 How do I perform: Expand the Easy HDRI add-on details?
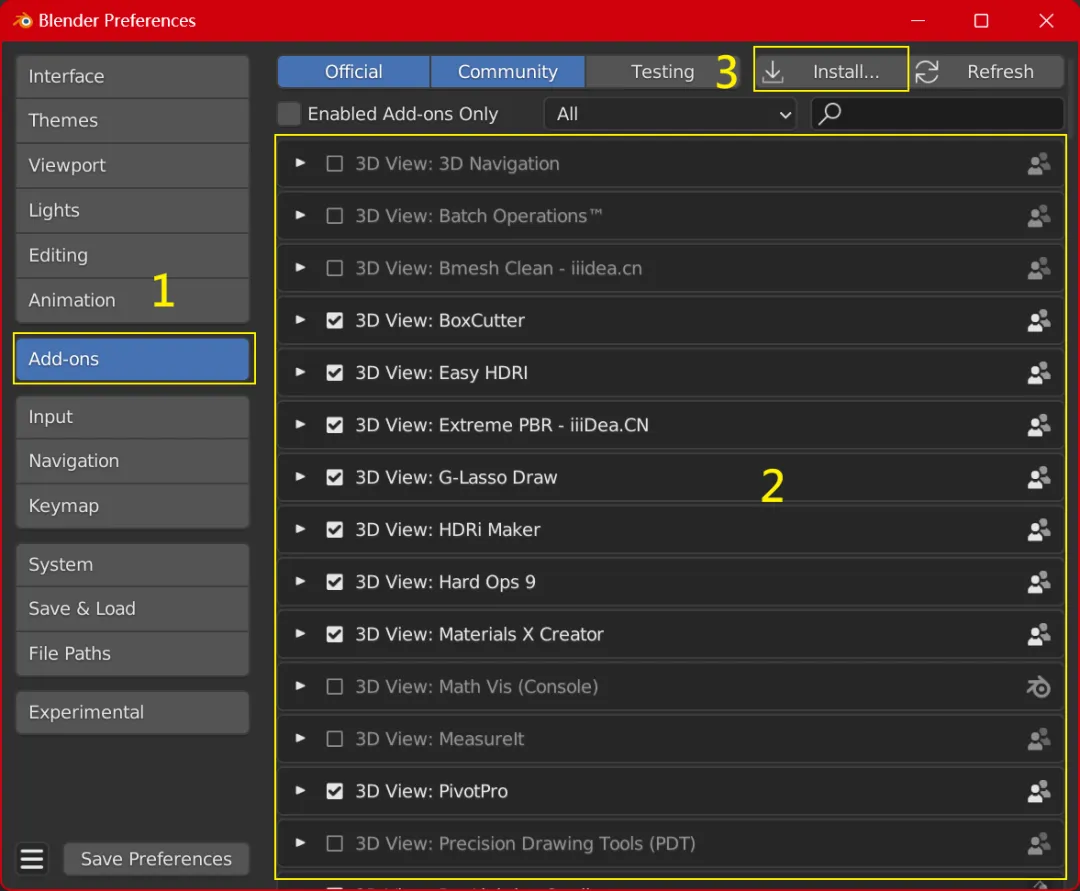point(300,373)
